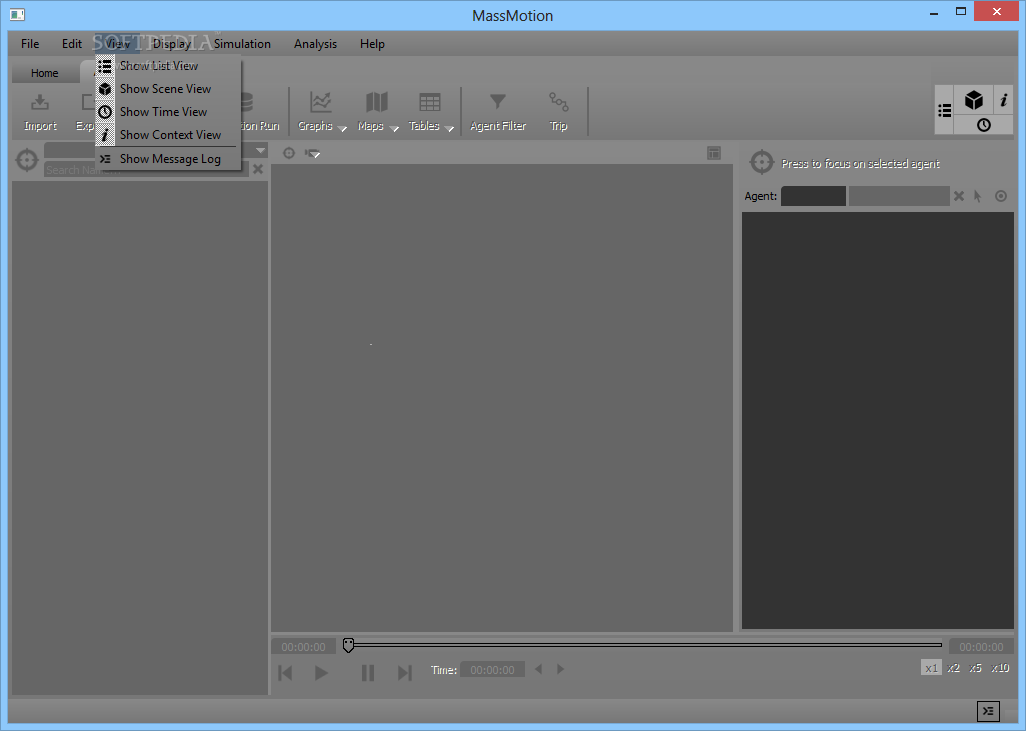
Task: Choose Show List View menu entry
Action: coord(168,66)
